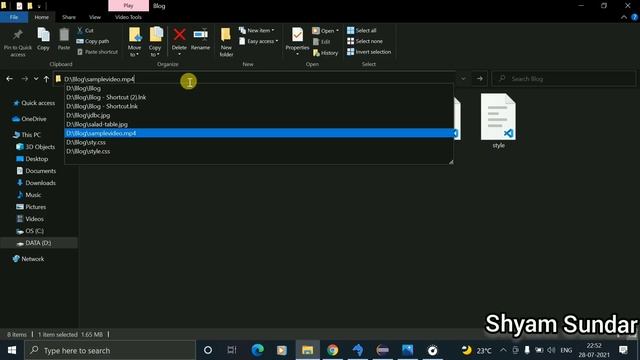The height and width of the screenshot is (360, 640).
Task: Open Microsoft Edge from taskbar
Action: [x=257, y=350]
